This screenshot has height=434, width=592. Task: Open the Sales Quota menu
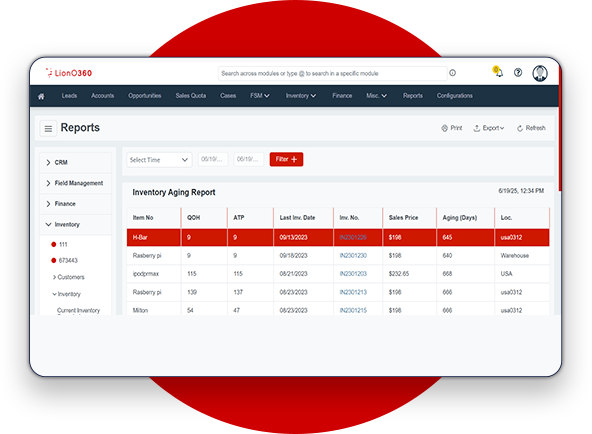coord(191,96)
